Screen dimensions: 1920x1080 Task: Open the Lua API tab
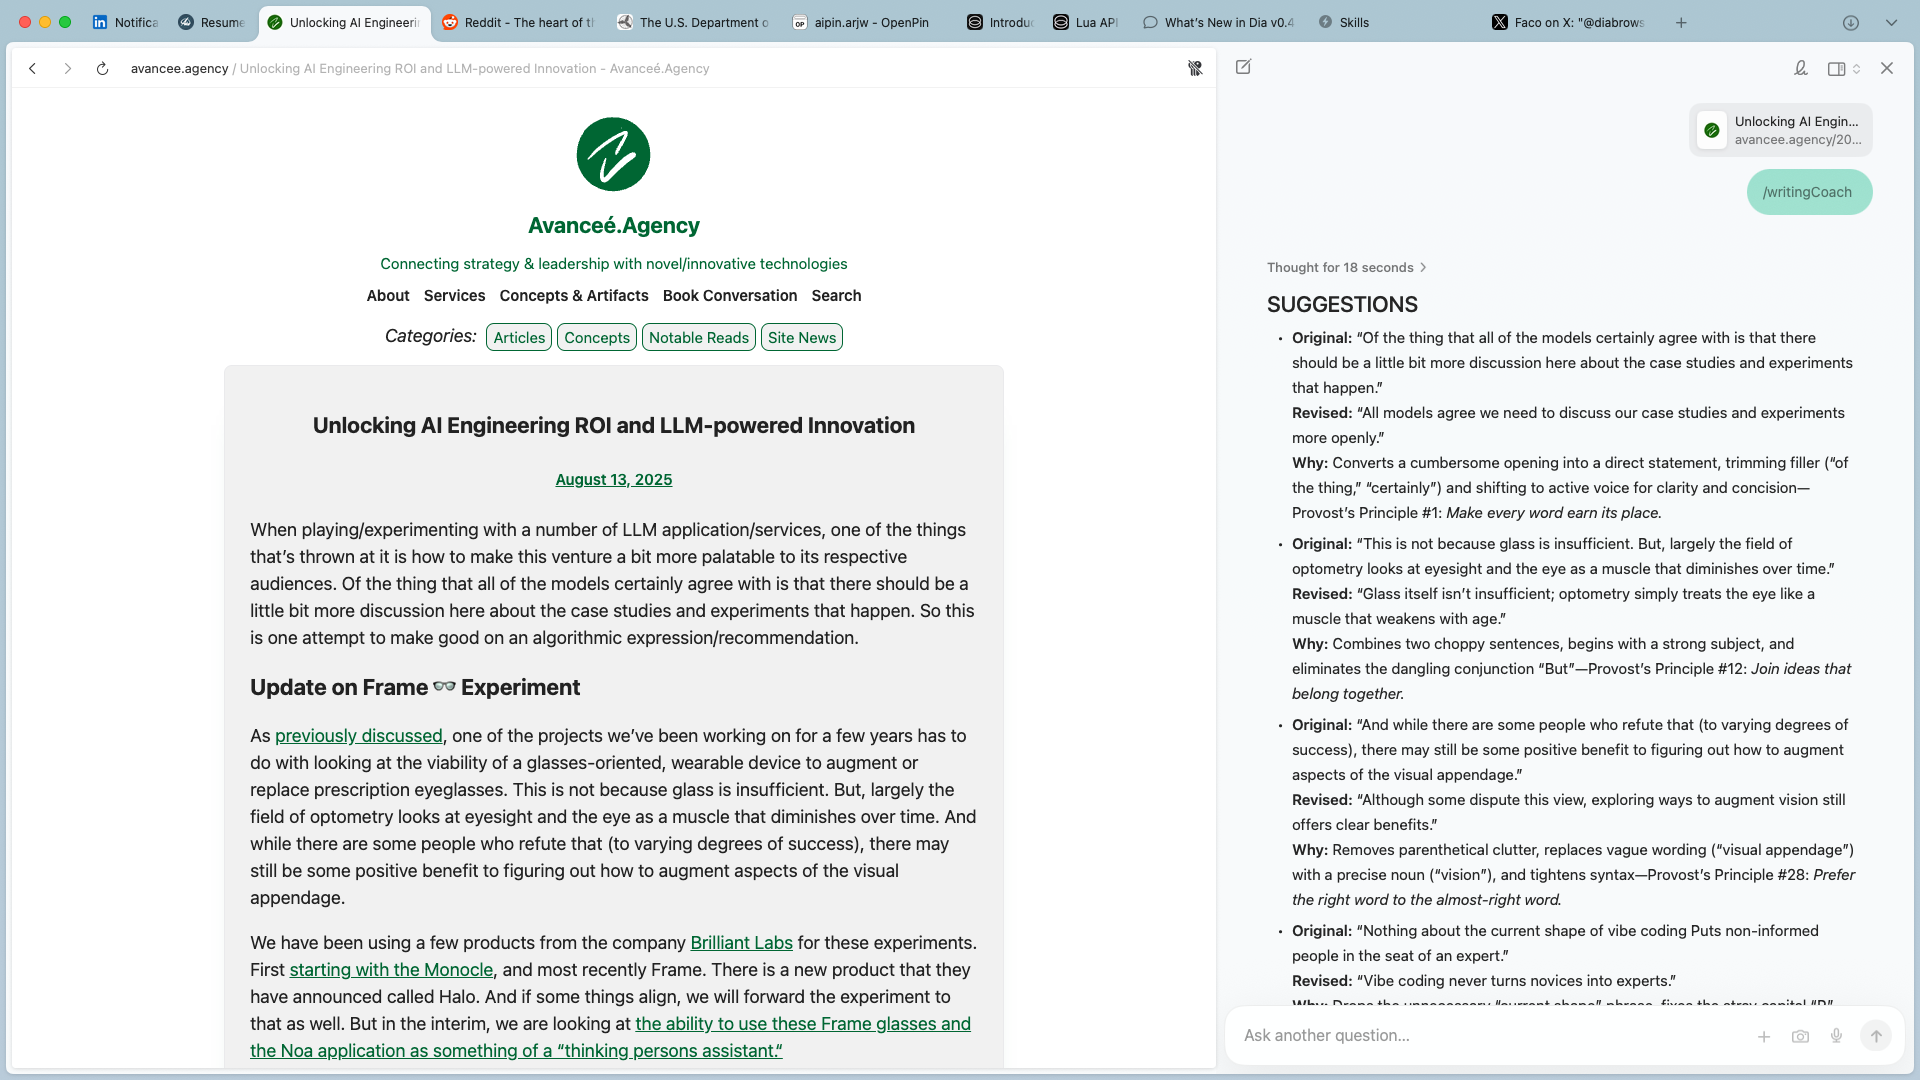pos(1085,22)
